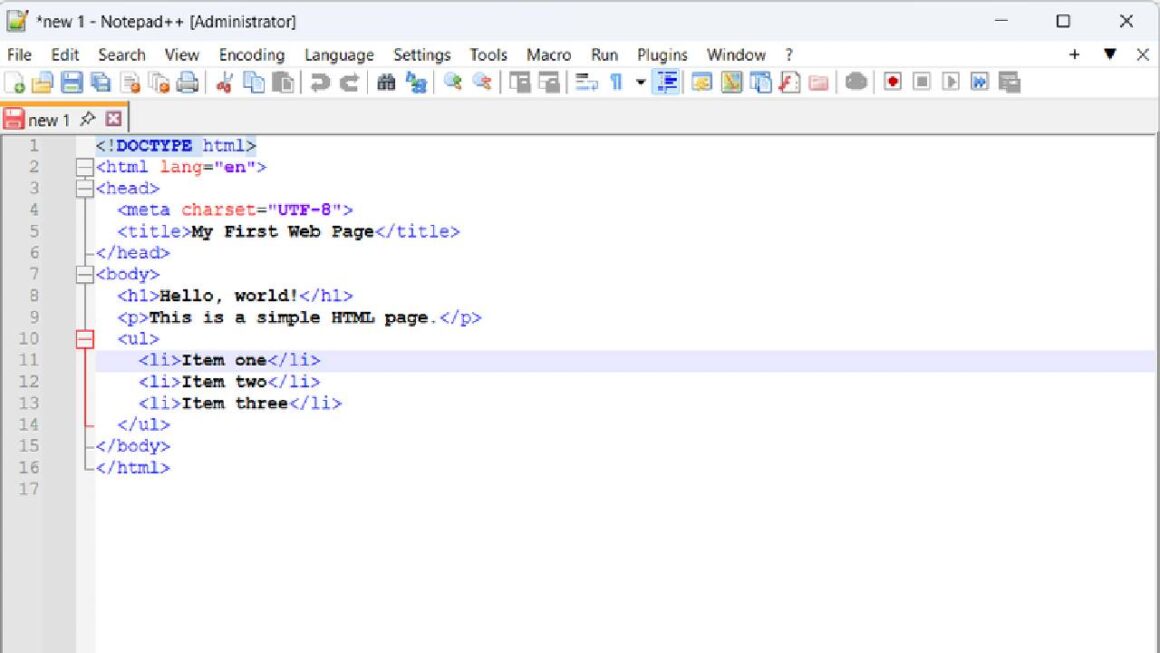
Task: Open the Tools menu
Action: click(x=488, y=55)
